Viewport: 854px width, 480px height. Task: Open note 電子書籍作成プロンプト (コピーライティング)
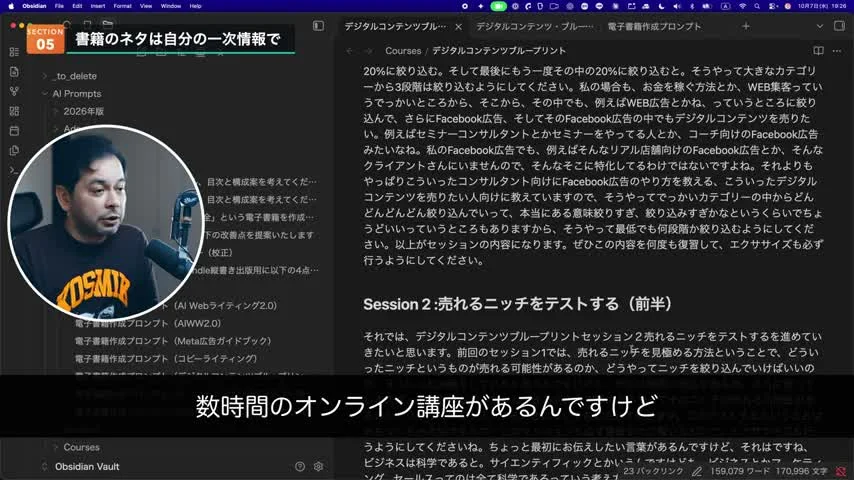(x=166, y=359)
